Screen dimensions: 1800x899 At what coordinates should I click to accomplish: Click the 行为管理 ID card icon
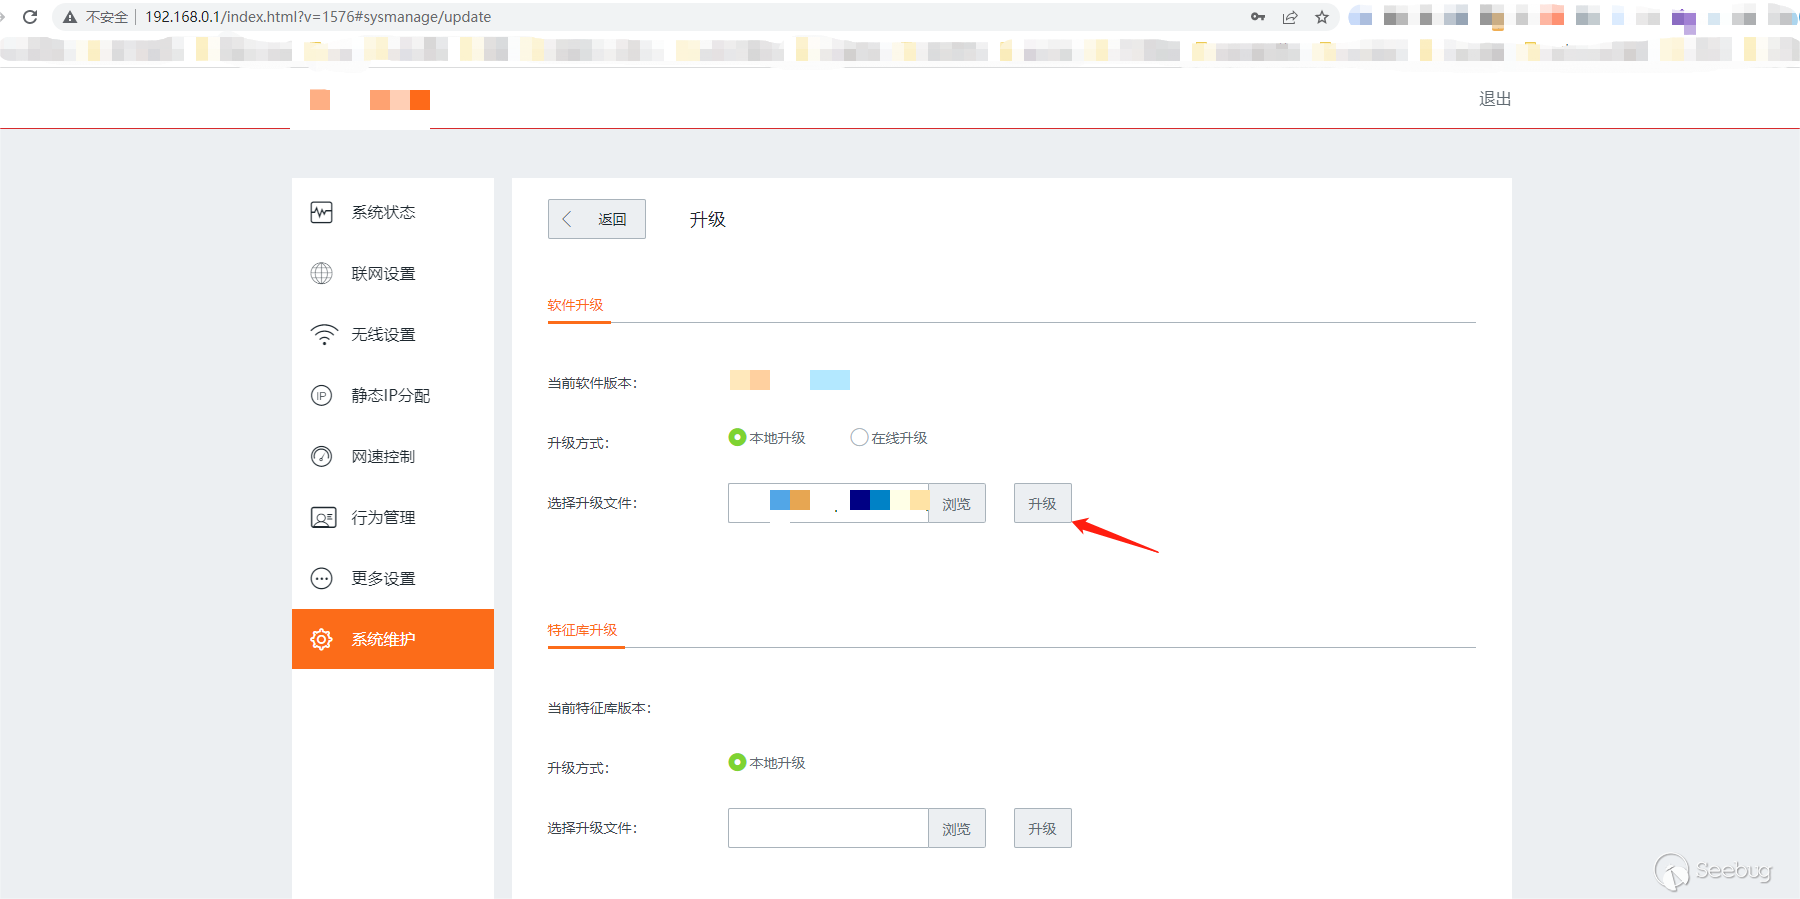(323, 517)
